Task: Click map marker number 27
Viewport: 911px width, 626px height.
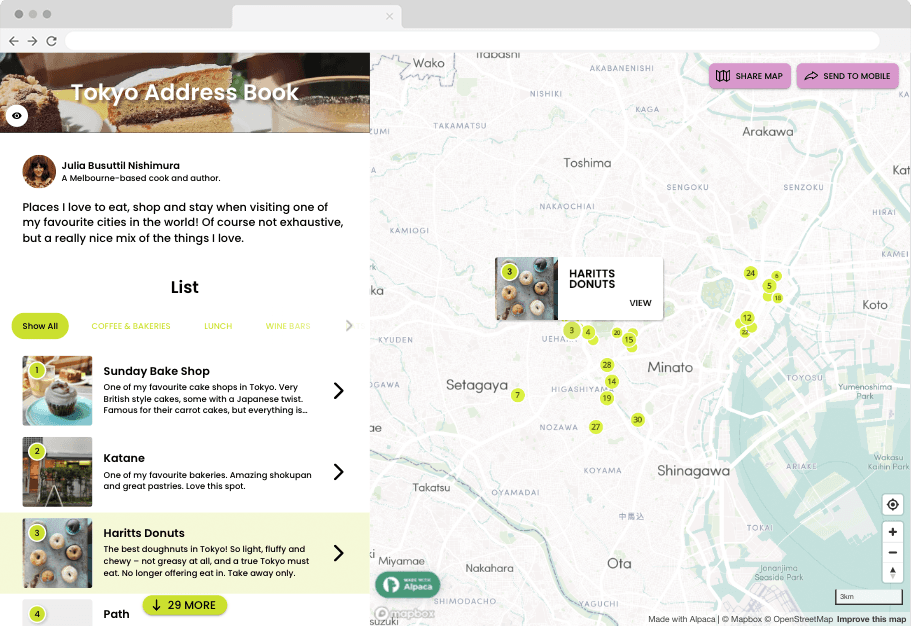Action: 596,427
